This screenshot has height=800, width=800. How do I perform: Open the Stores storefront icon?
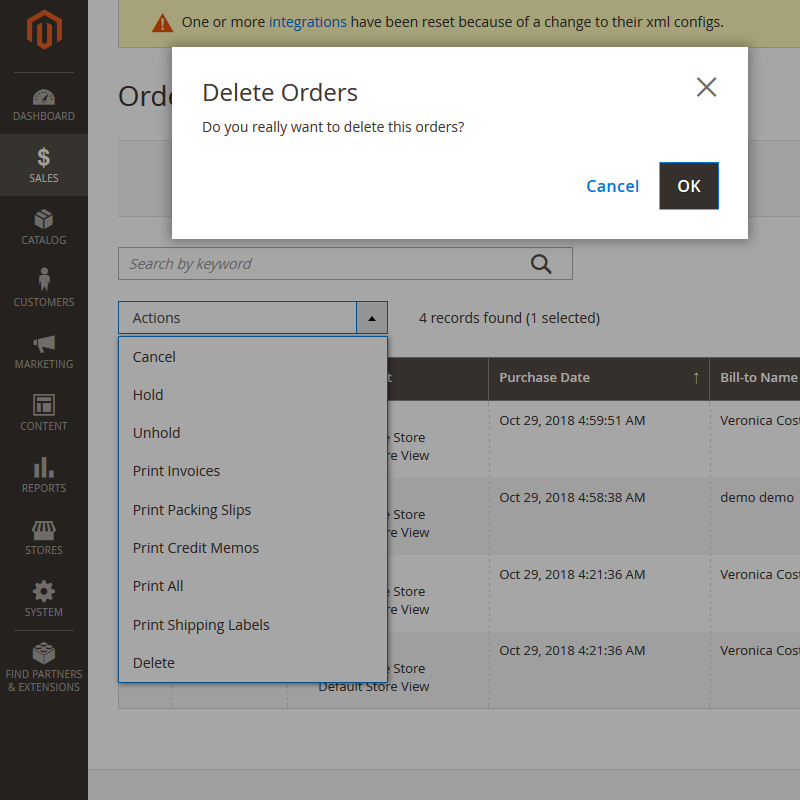coord(43,530)
